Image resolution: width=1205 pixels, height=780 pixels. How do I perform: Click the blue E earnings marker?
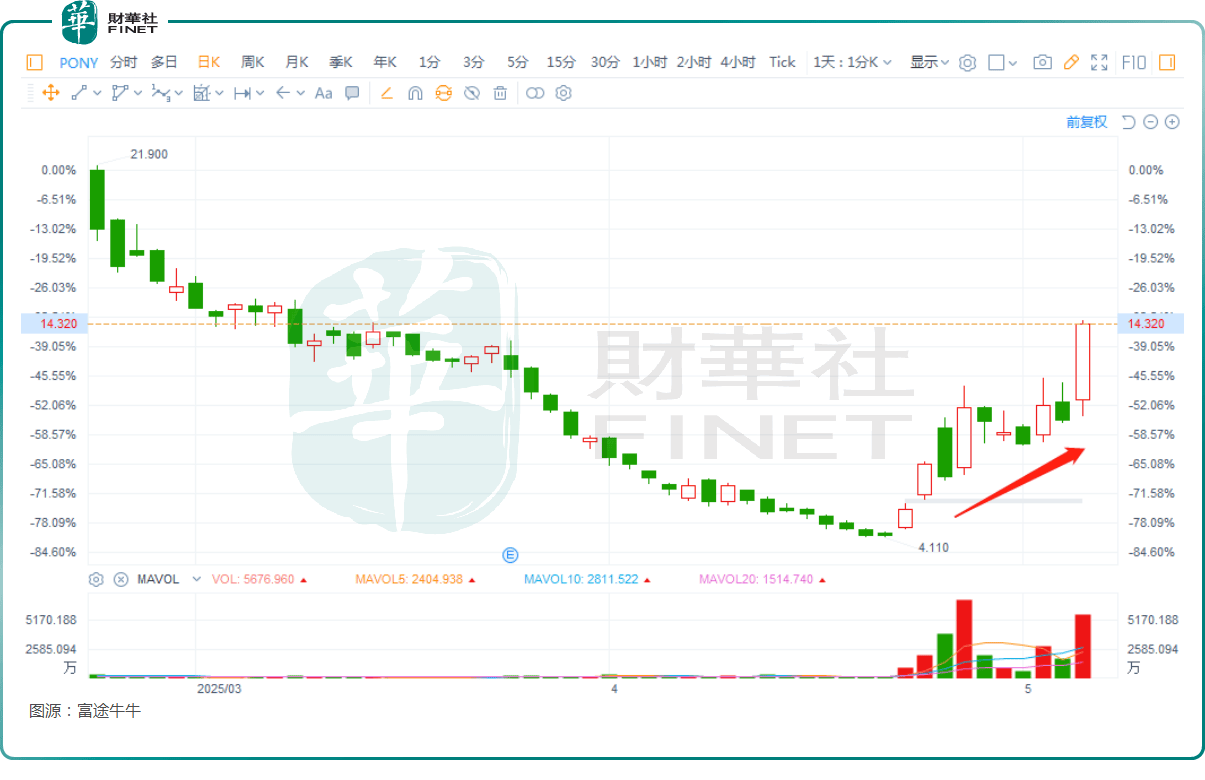pyautogui.click(x=509, y=554)
